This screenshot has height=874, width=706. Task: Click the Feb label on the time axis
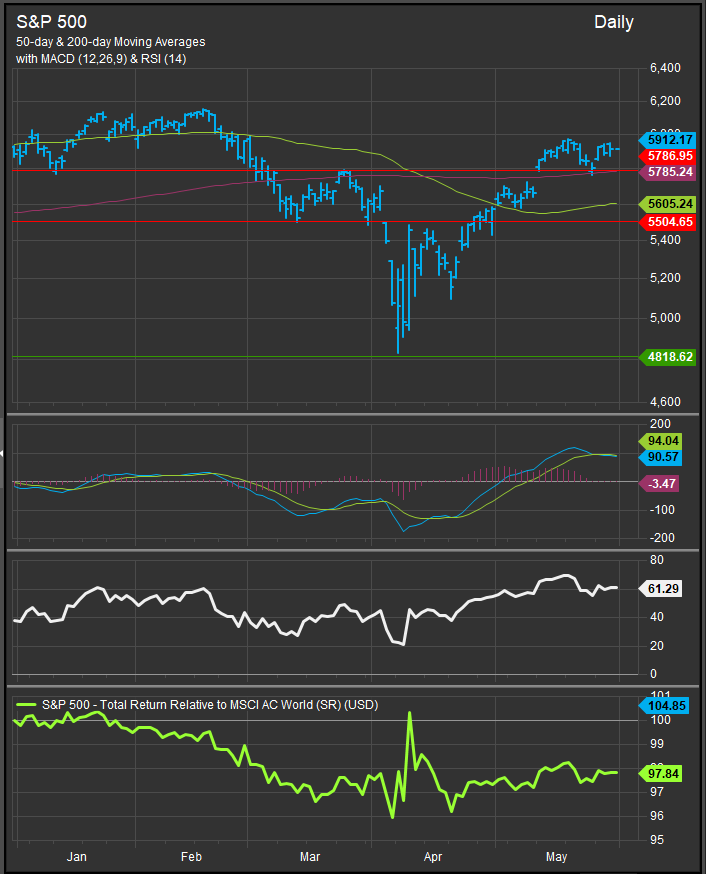191,857
